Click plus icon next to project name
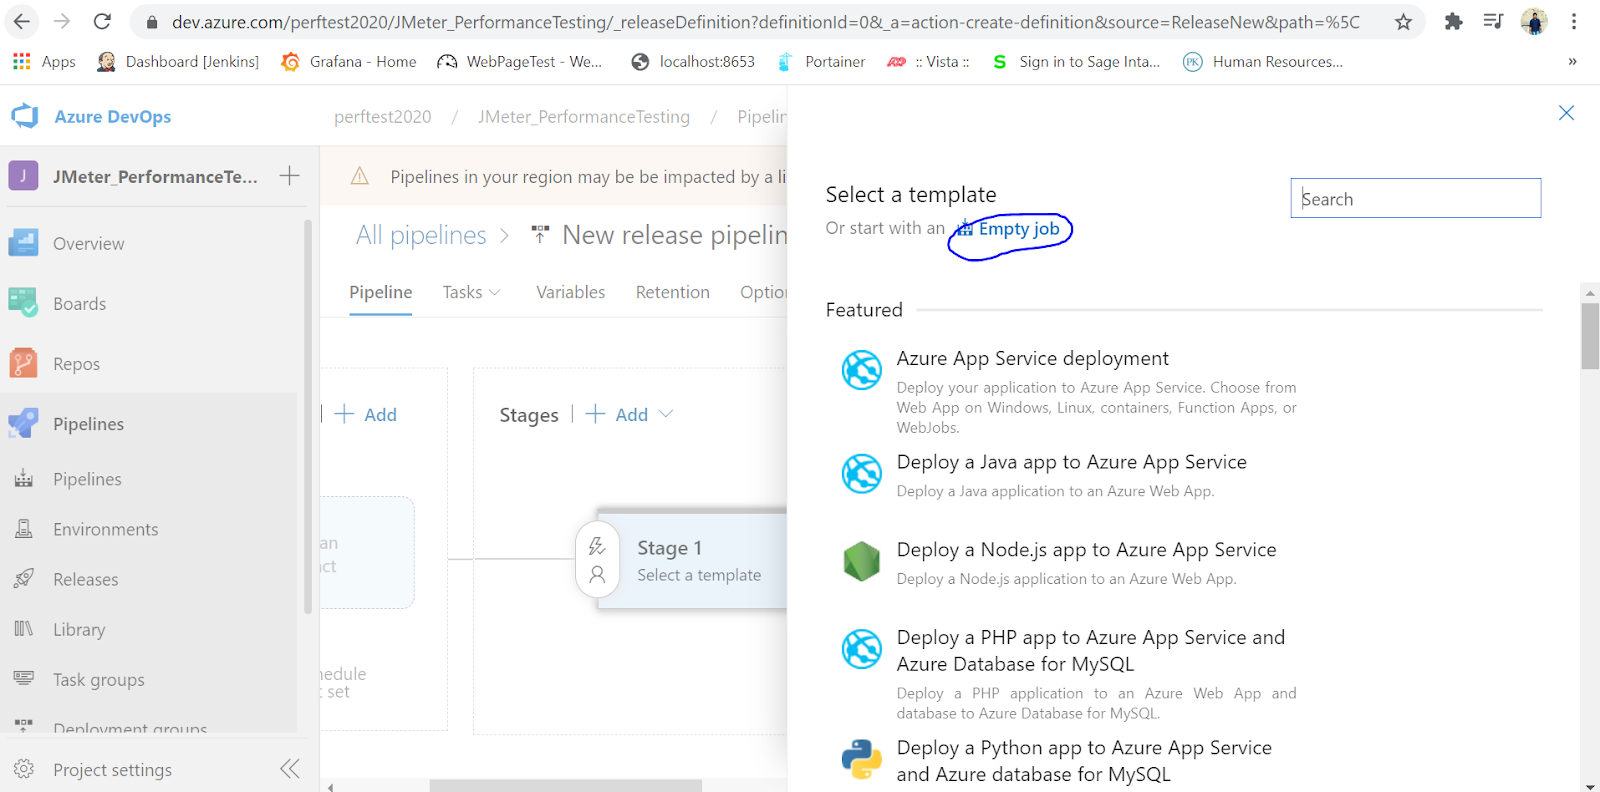1600x792 pixels. tap(289, 176)
